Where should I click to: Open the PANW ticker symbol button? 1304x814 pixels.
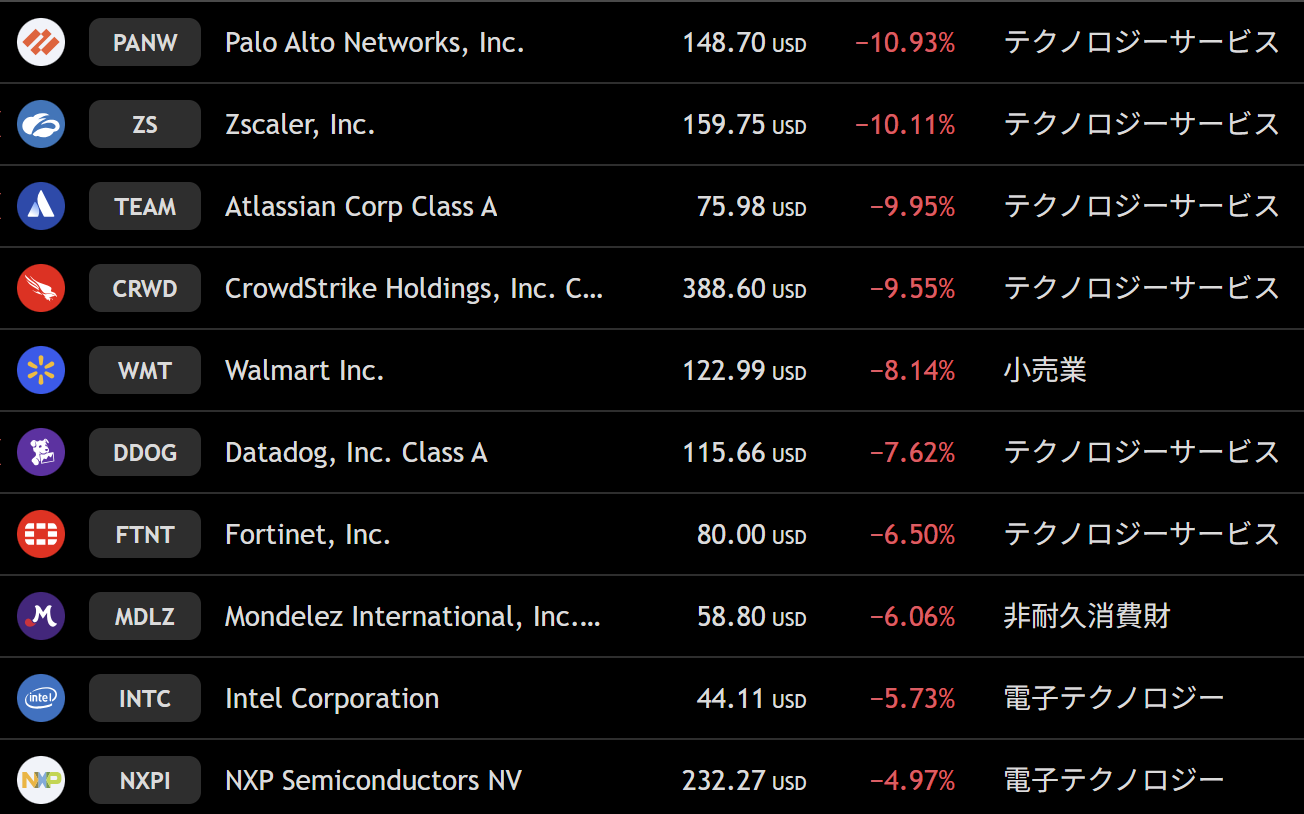tap(145, 43)
